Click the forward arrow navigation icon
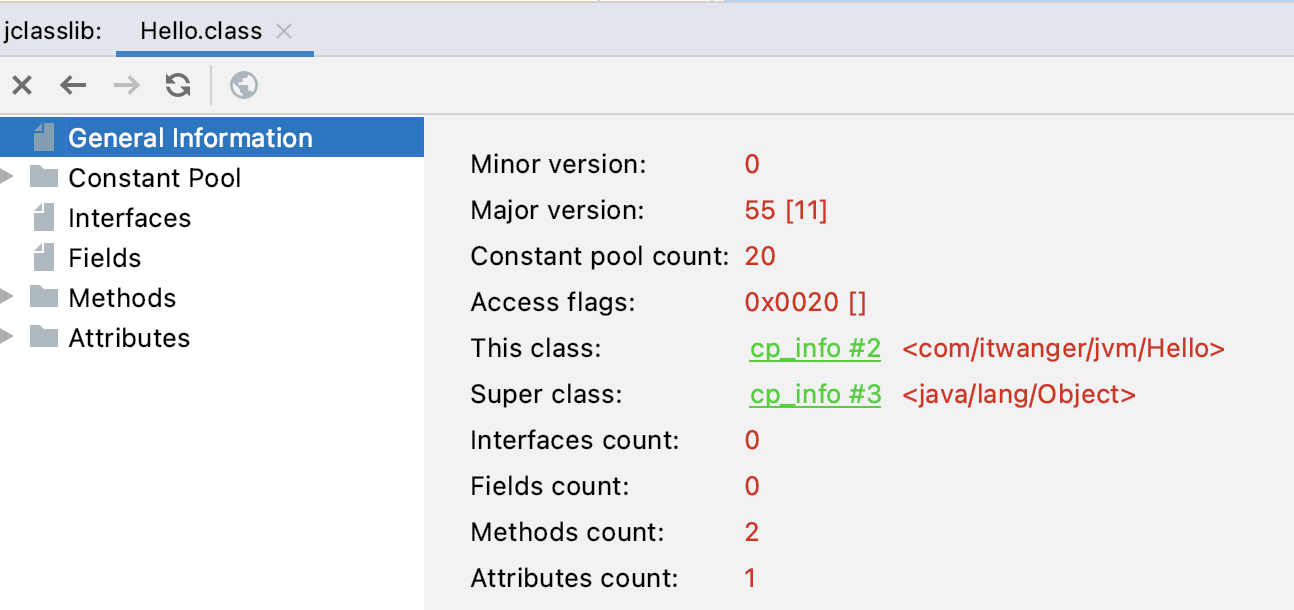Viewport: 1294px width, 610px height. (x=126, y=86)
